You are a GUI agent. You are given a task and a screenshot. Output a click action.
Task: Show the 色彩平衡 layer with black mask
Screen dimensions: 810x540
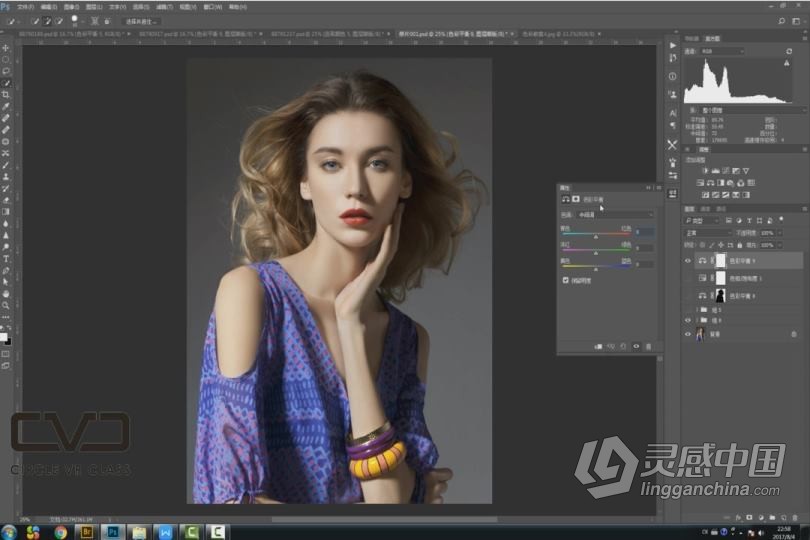[688, 296]
